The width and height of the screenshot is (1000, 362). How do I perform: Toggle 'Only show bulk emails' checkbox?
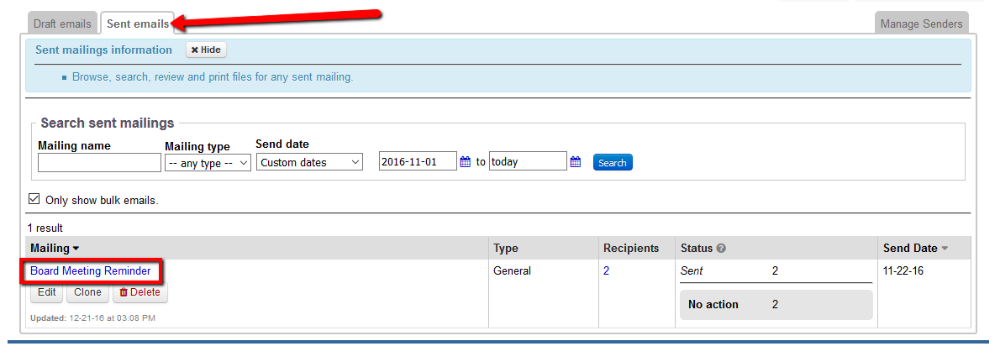coord(34,199)
